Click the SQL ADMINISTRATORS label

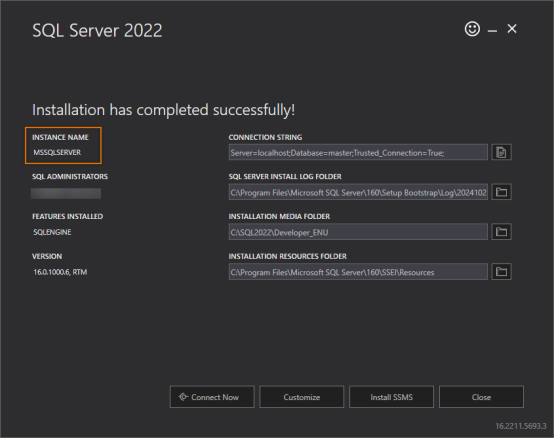coord(70,176)
